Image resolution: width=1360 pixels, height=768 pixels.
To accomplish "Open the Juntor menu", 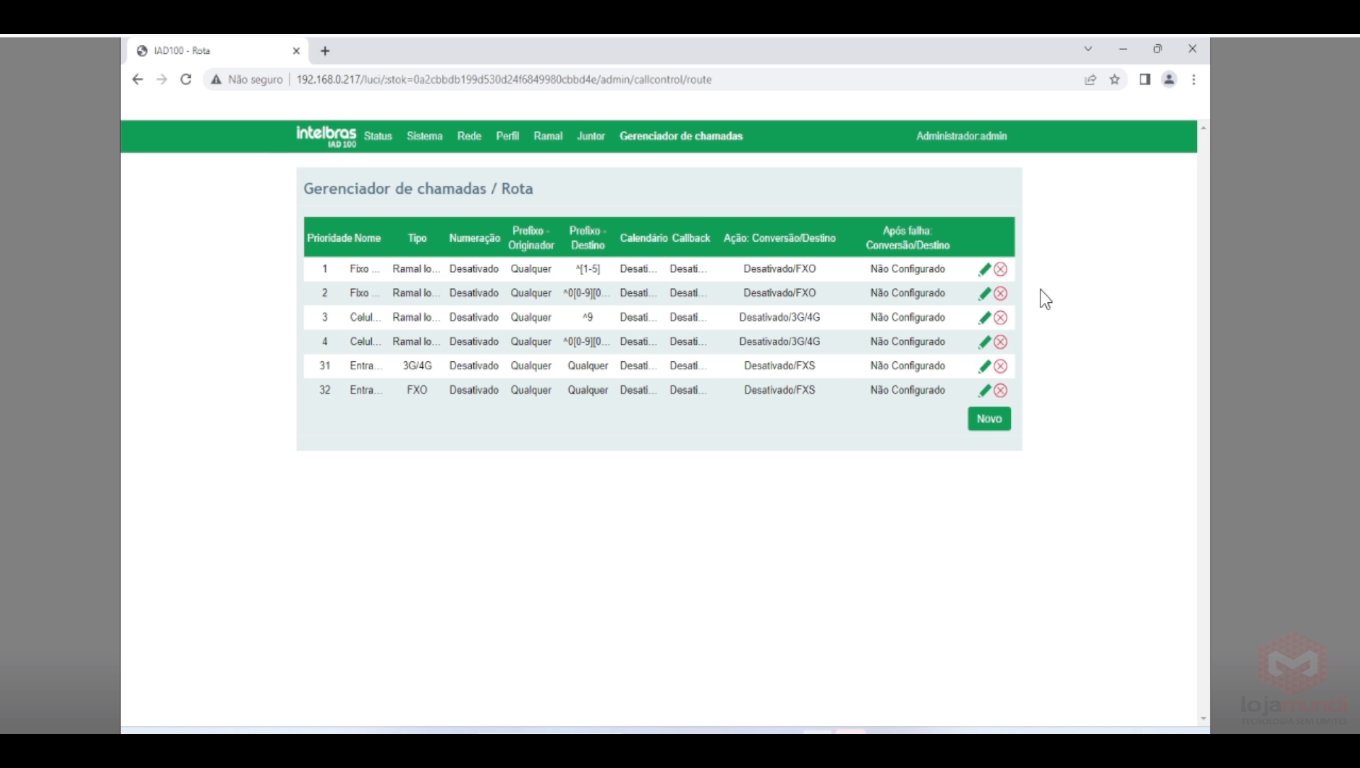I will (591, 136).
